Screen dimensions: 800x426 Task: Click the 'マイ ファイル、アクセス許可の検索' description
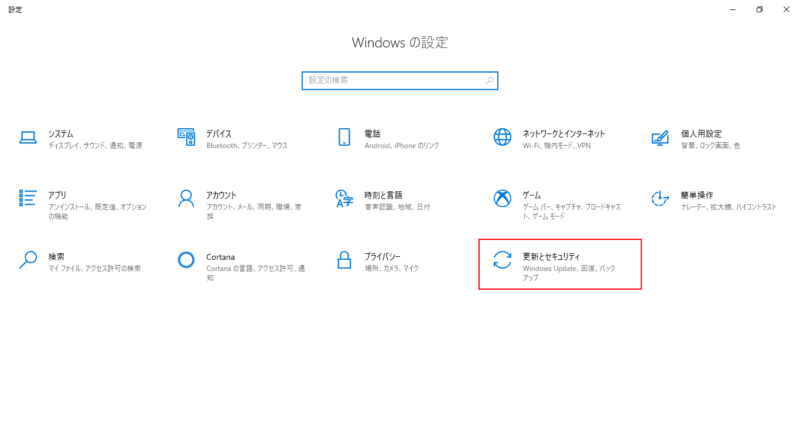tap(94, 268)
